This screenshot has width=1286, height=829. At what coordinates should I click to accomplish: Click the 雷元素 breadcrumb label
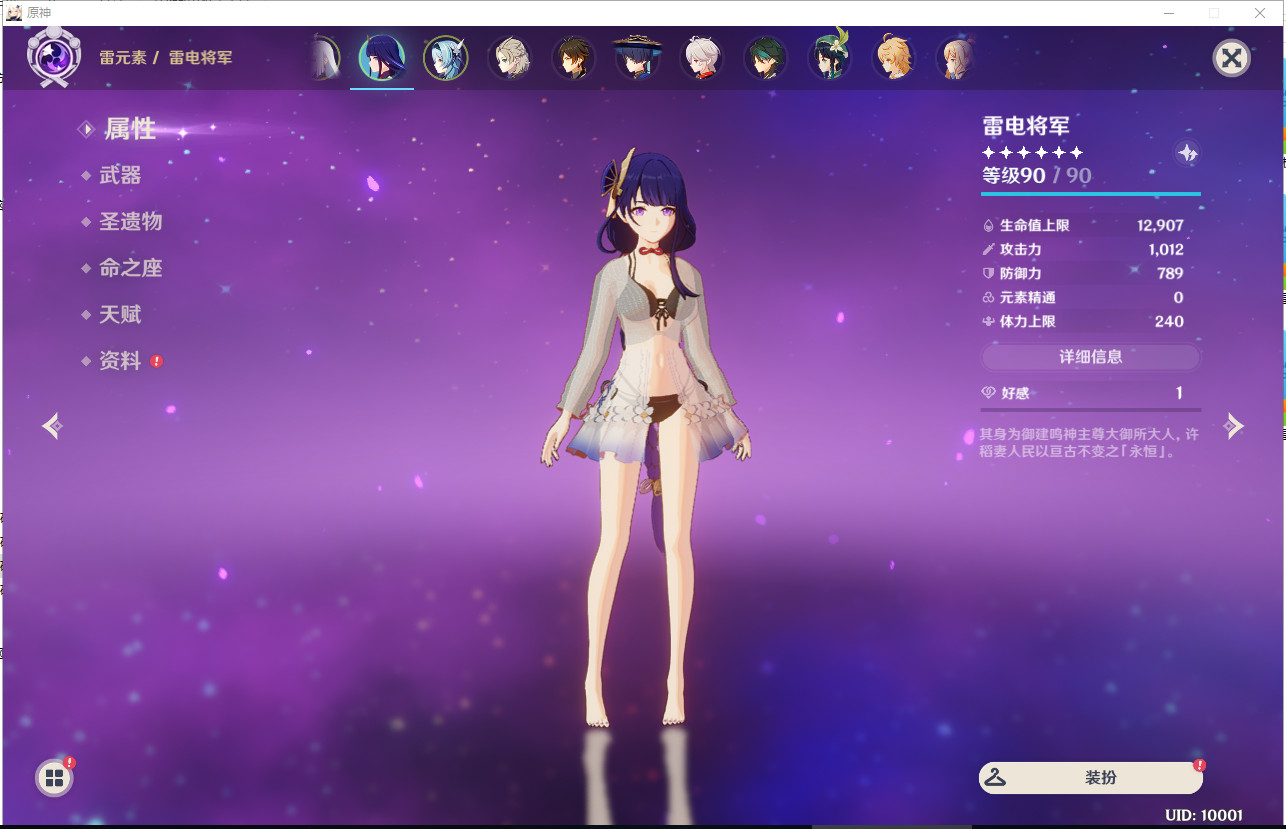pos(123,58)
